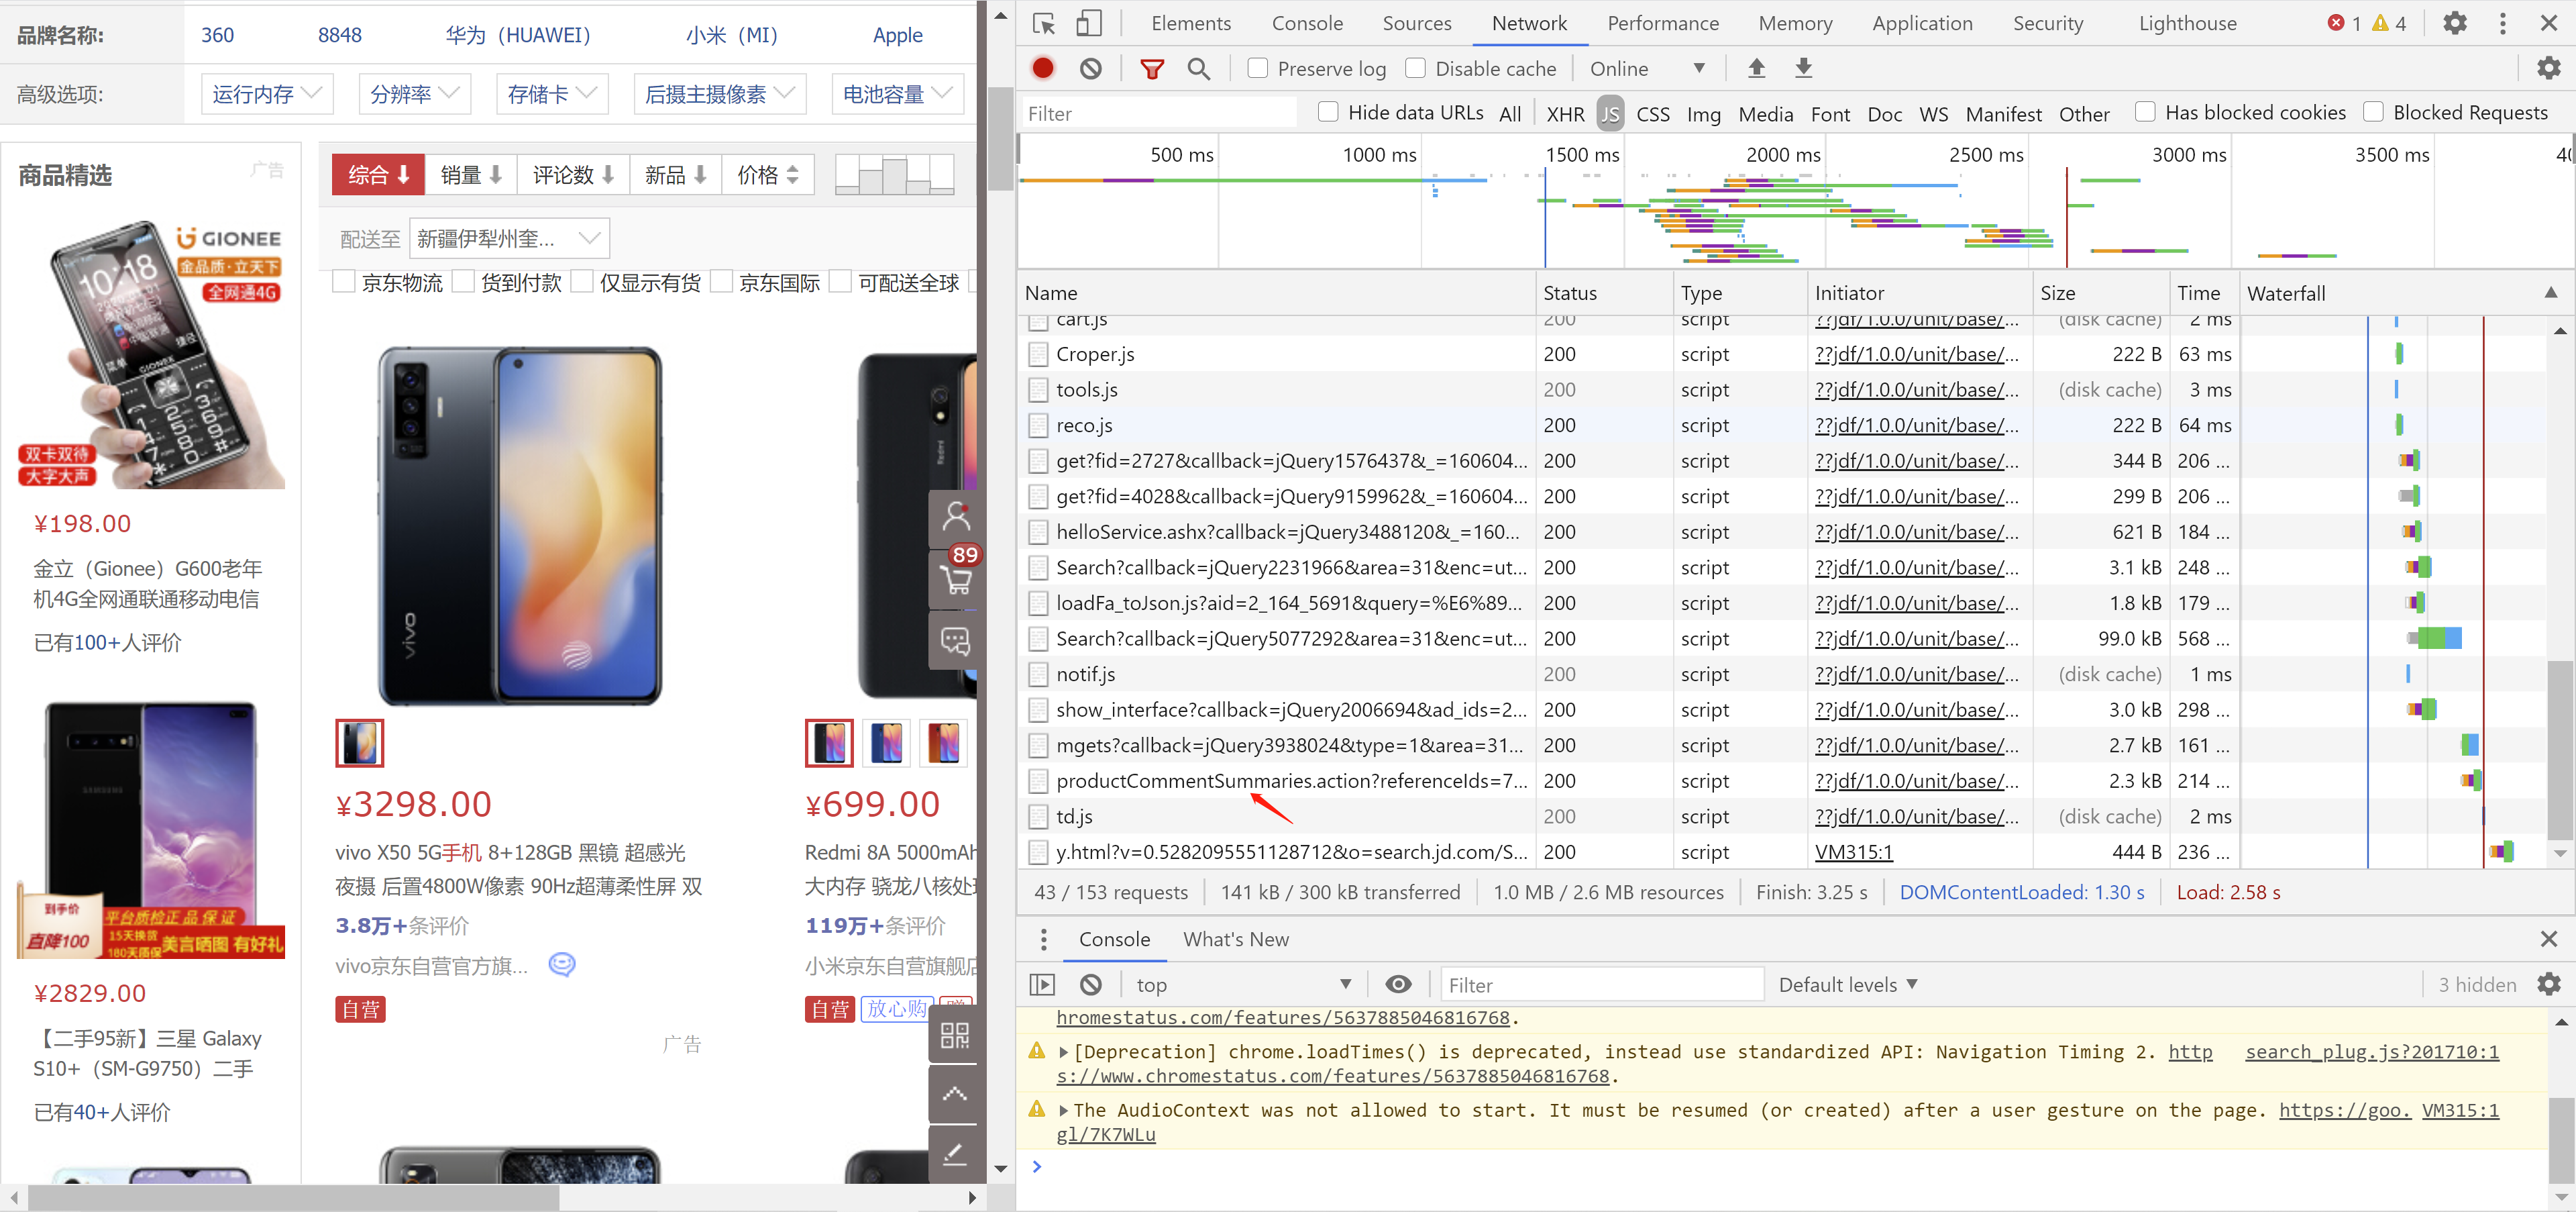Click export HAR download icon
This screenshot has height=1212, width=2576.
pos(1803,68)
